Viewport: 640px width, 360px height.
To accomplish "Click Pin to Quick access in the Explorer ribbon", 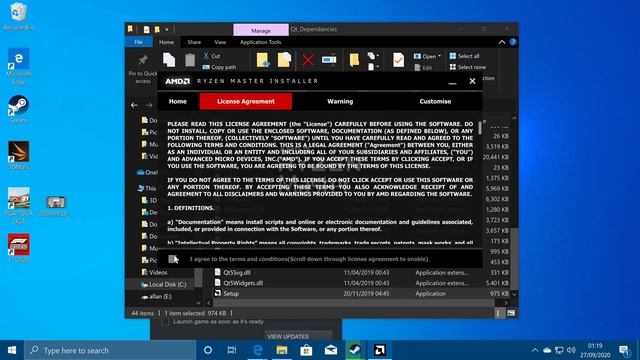I will pos(143,69).
